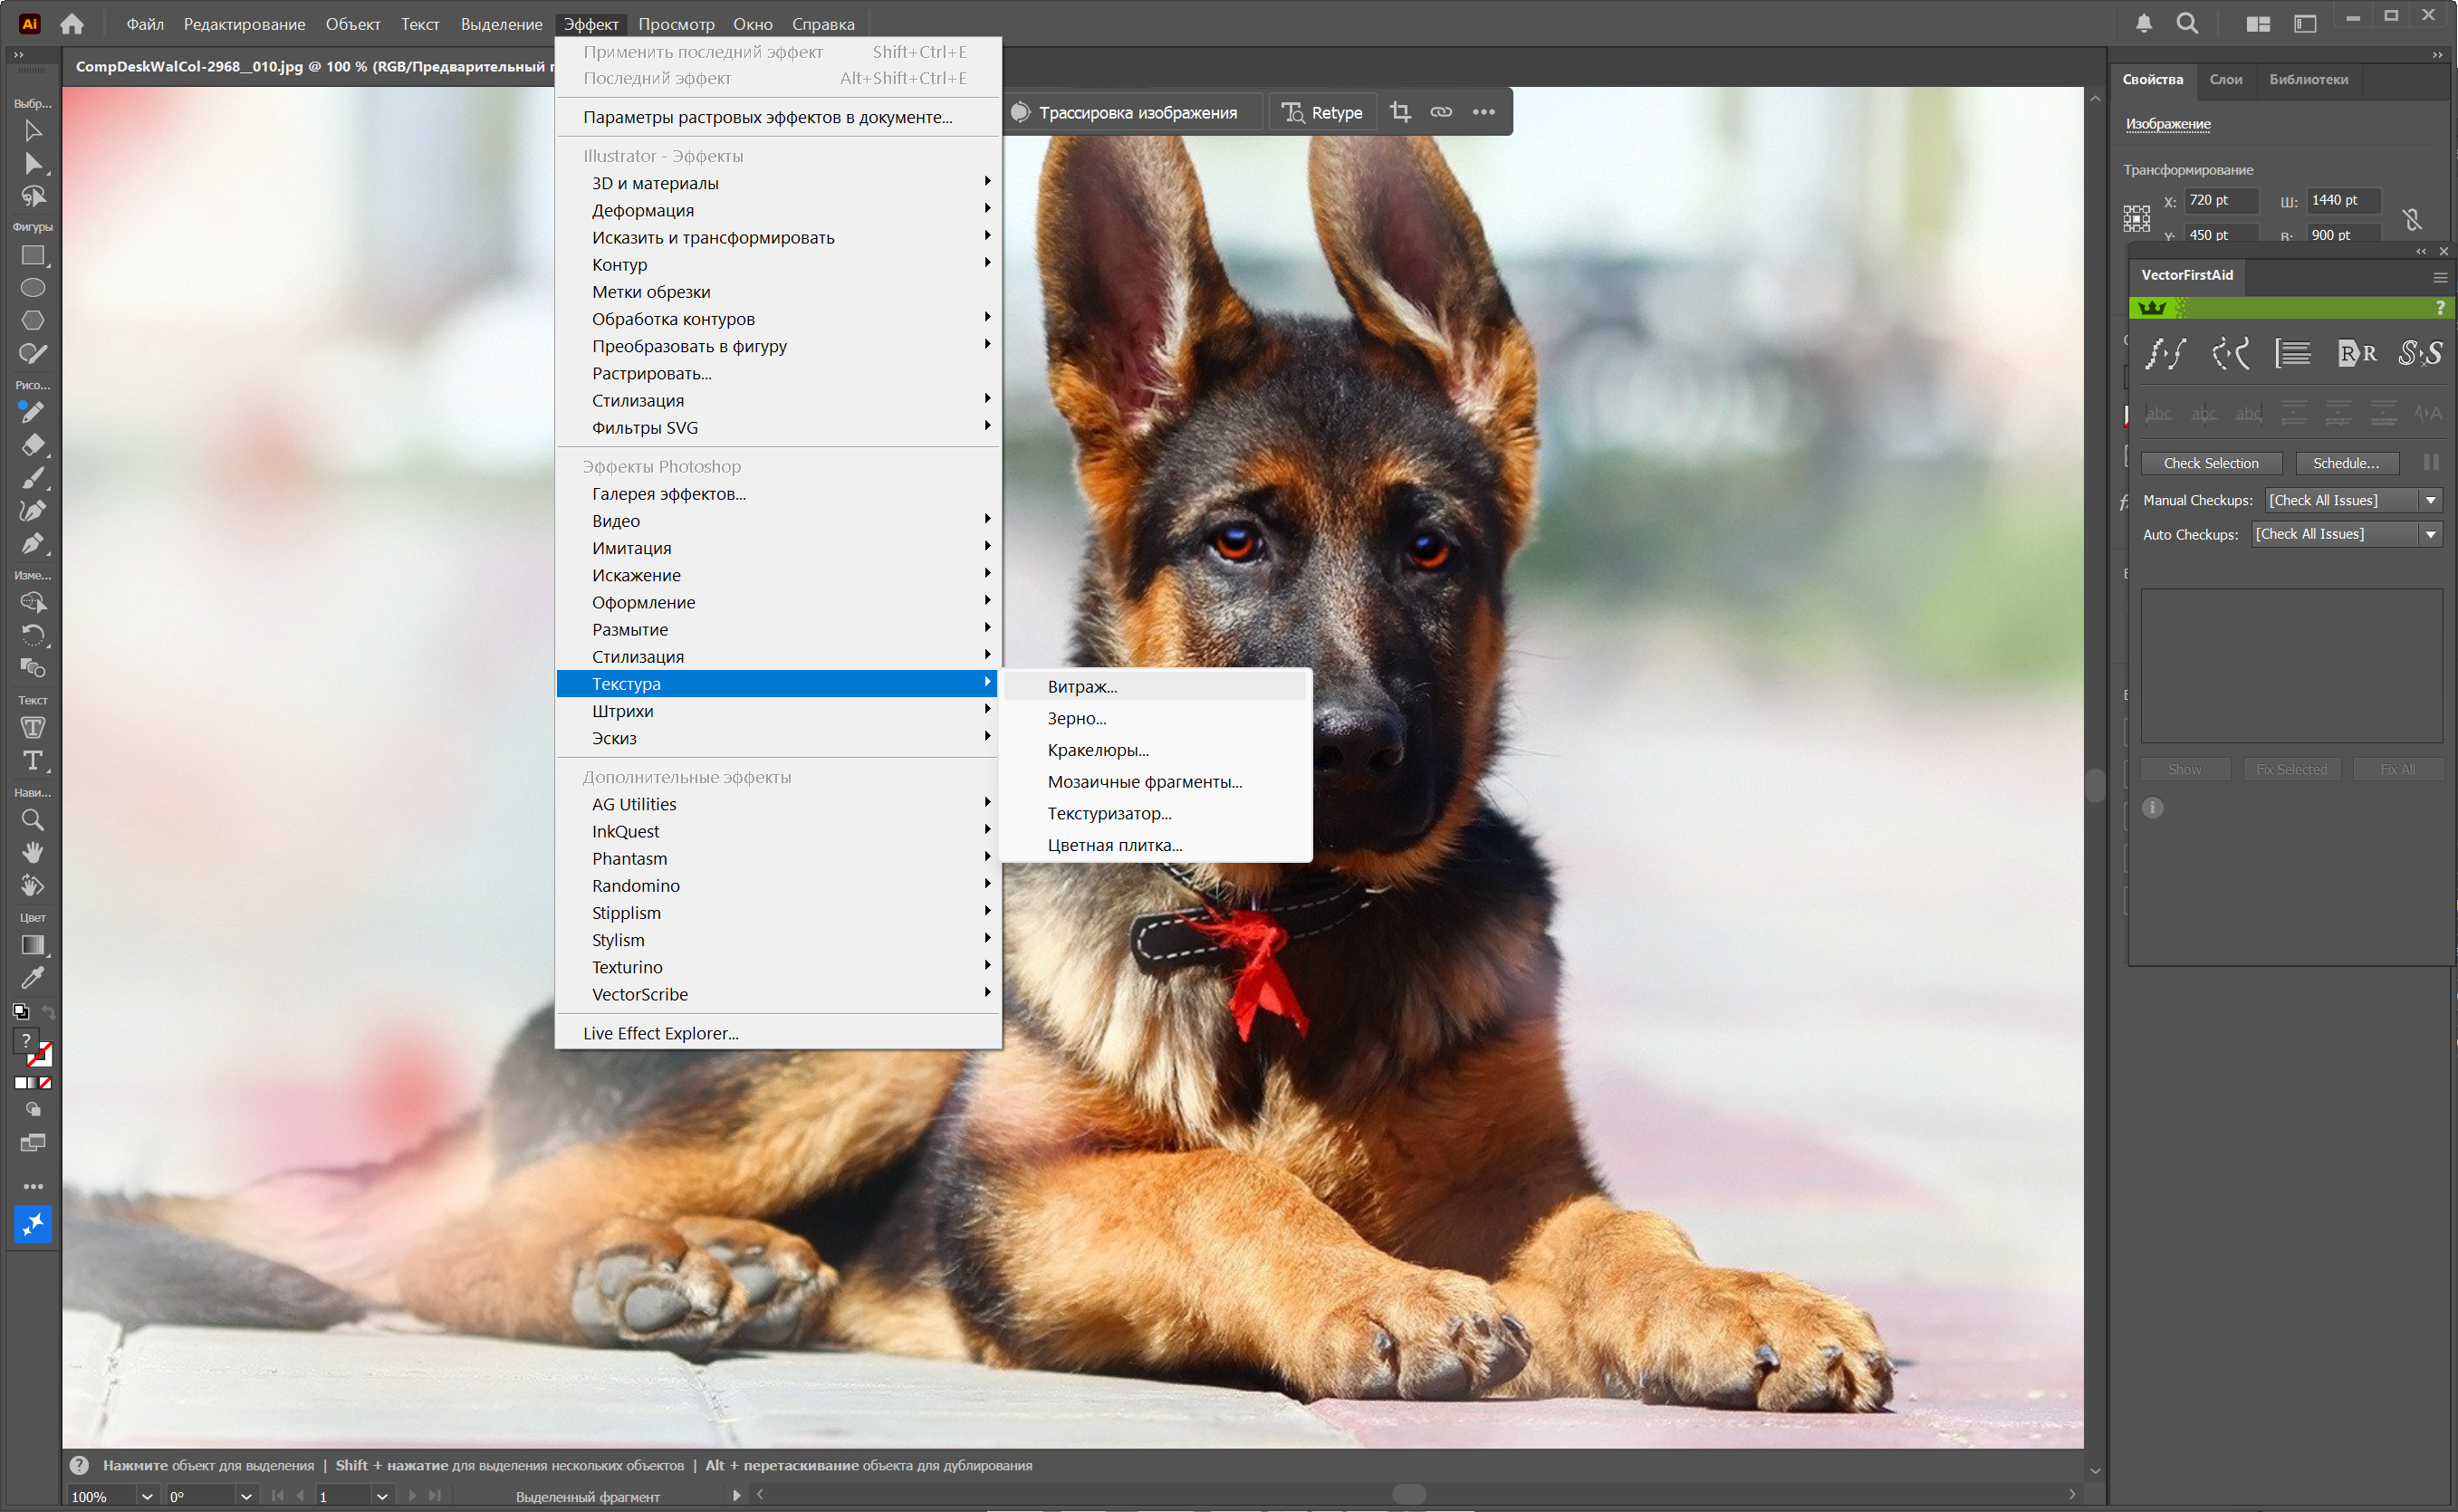The height and width of the screenshot is (1512, 2458).
Task: Click the Check Selection button
Action: [2210, 463]
